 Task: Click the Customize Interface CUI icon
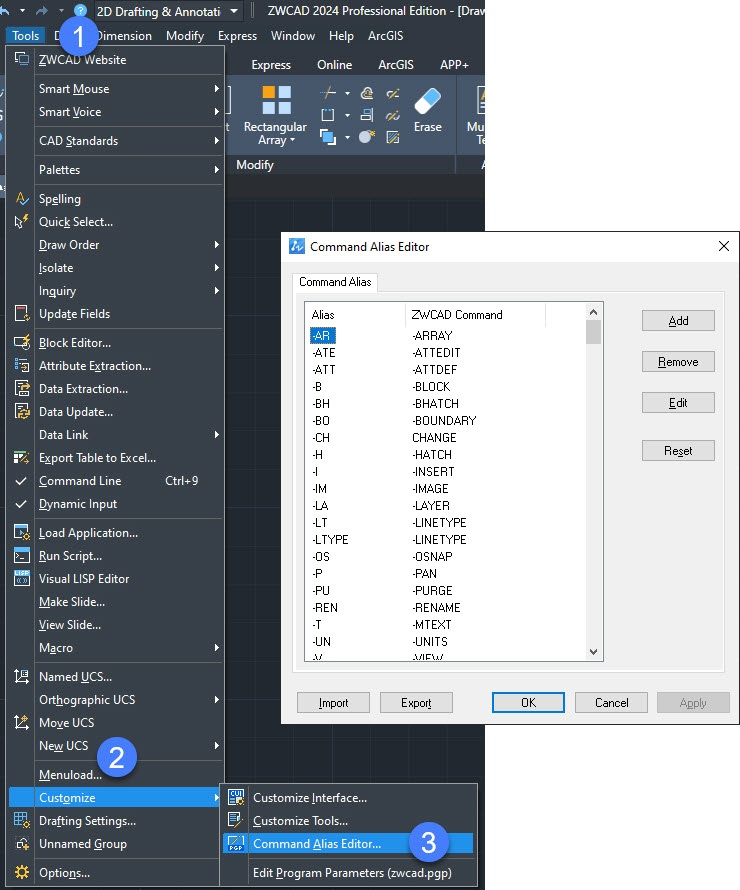pos(236,797)
